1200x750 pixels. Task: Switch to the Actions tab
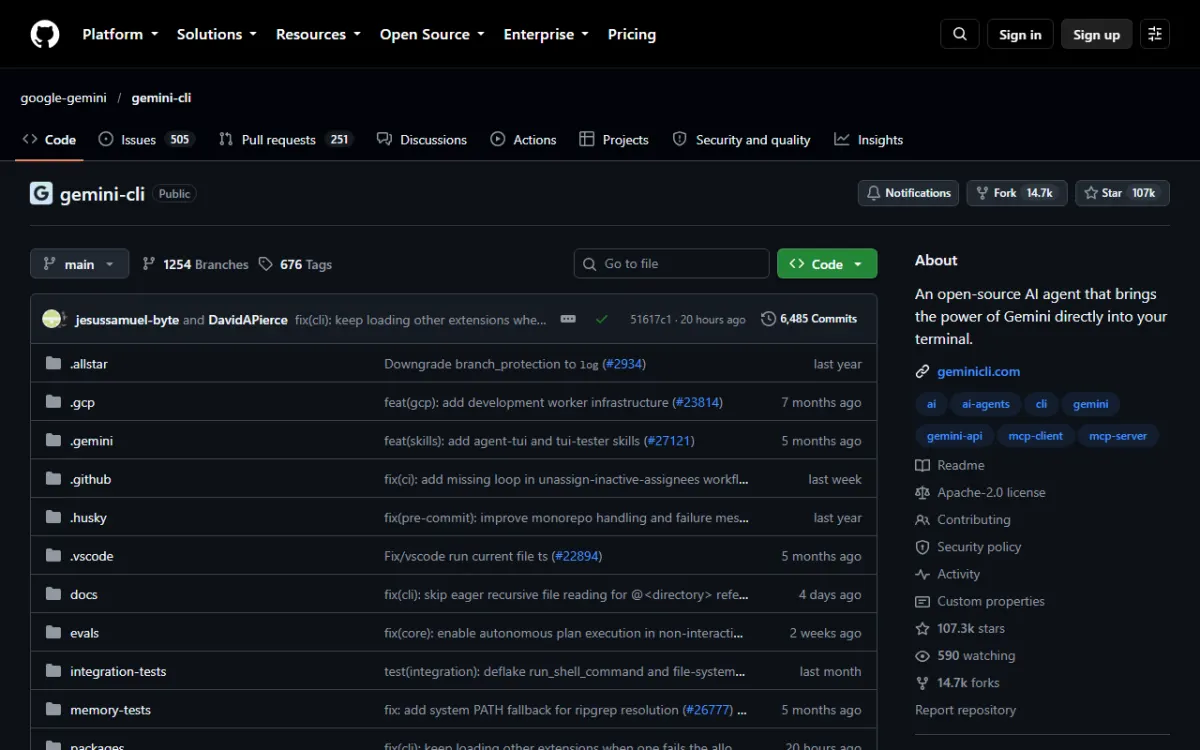[523, 140]
